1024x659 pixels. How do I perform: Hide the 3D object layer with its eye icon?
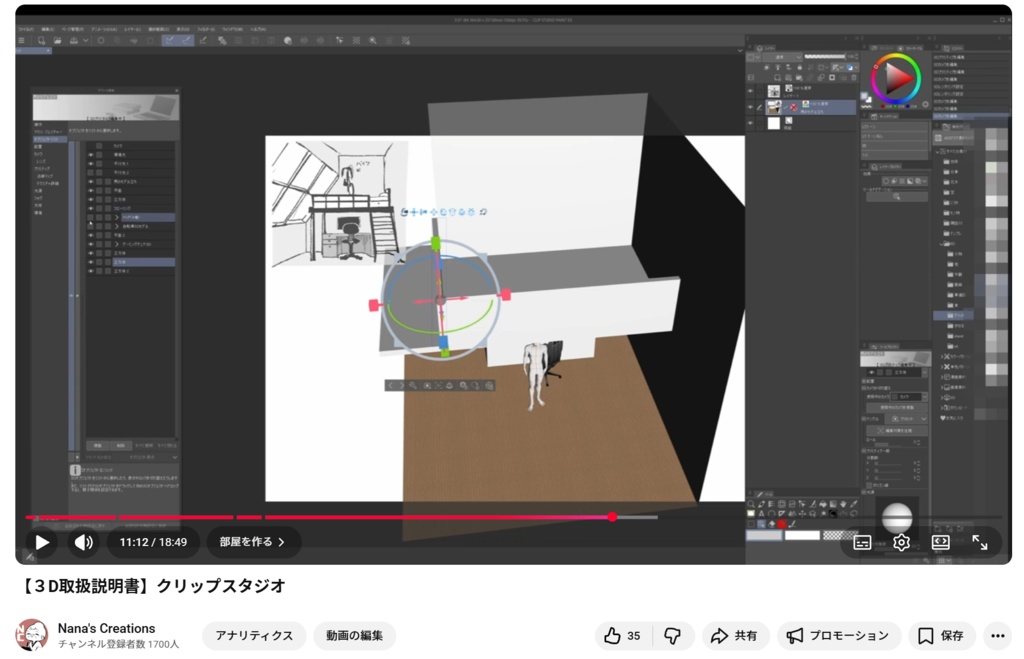point(750,106)
